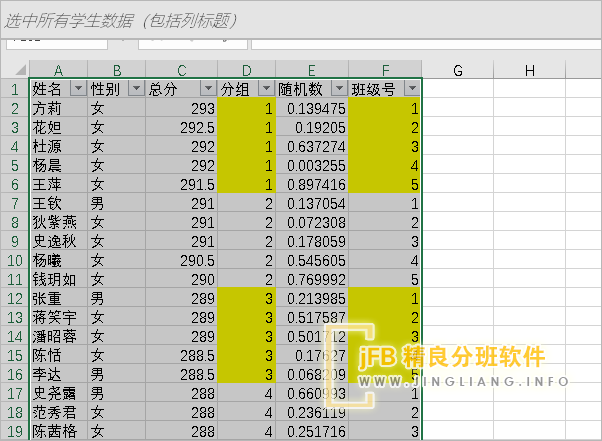
Task: Click the random number cell 0.072308
Action: [x=312, y=222]
